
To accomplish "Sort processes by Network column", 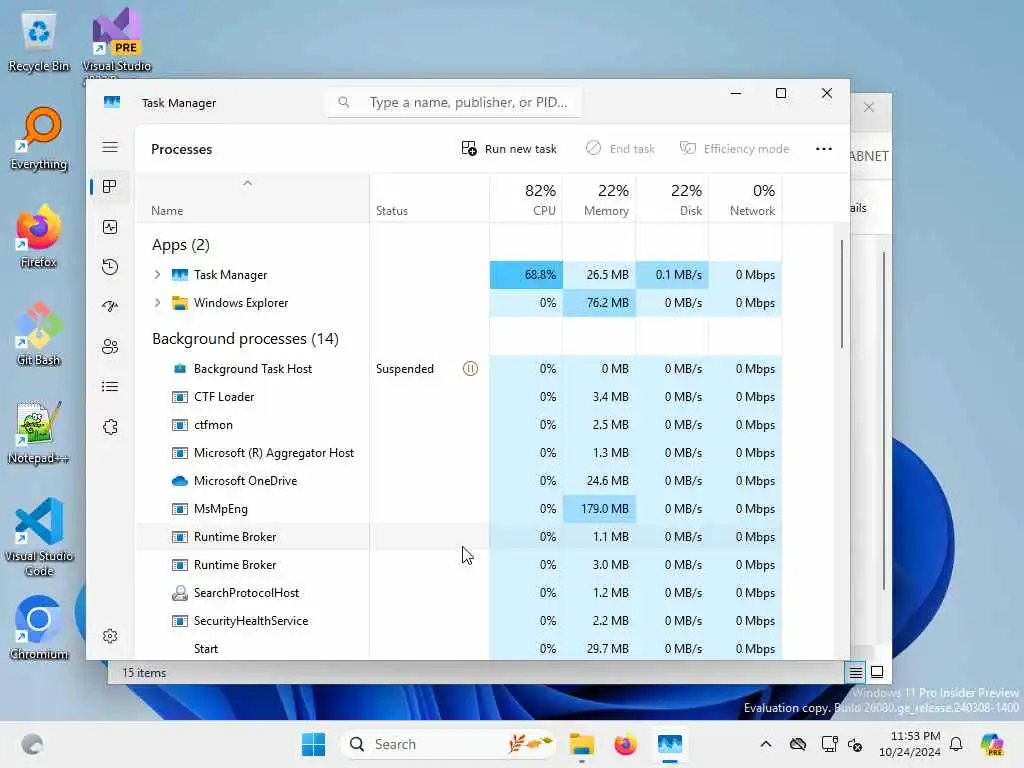I will tap(745, 199).
